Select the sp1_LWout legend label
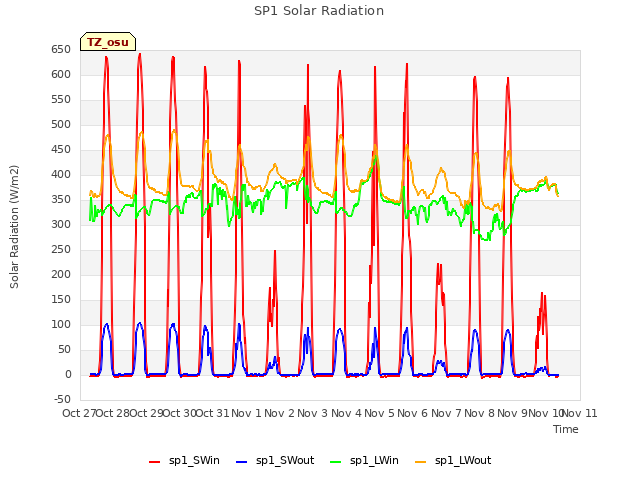This screenshot has width=640, height=480. (x=463, y=460)
